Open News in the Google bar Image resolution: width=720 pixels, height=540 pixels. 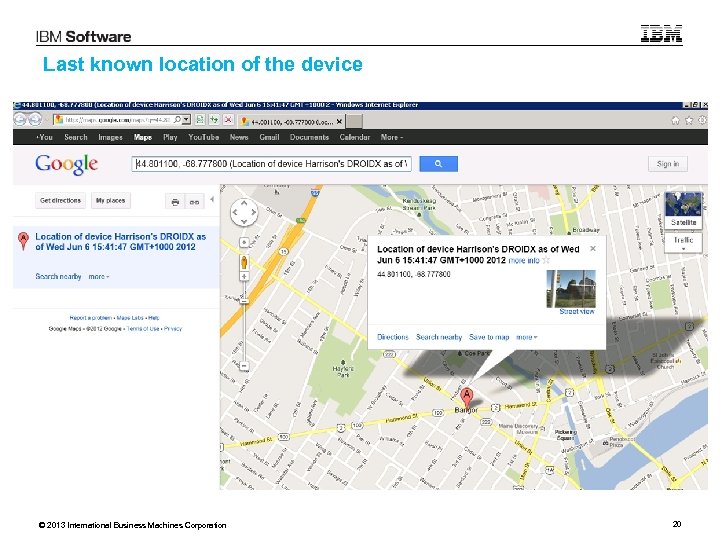239,137
